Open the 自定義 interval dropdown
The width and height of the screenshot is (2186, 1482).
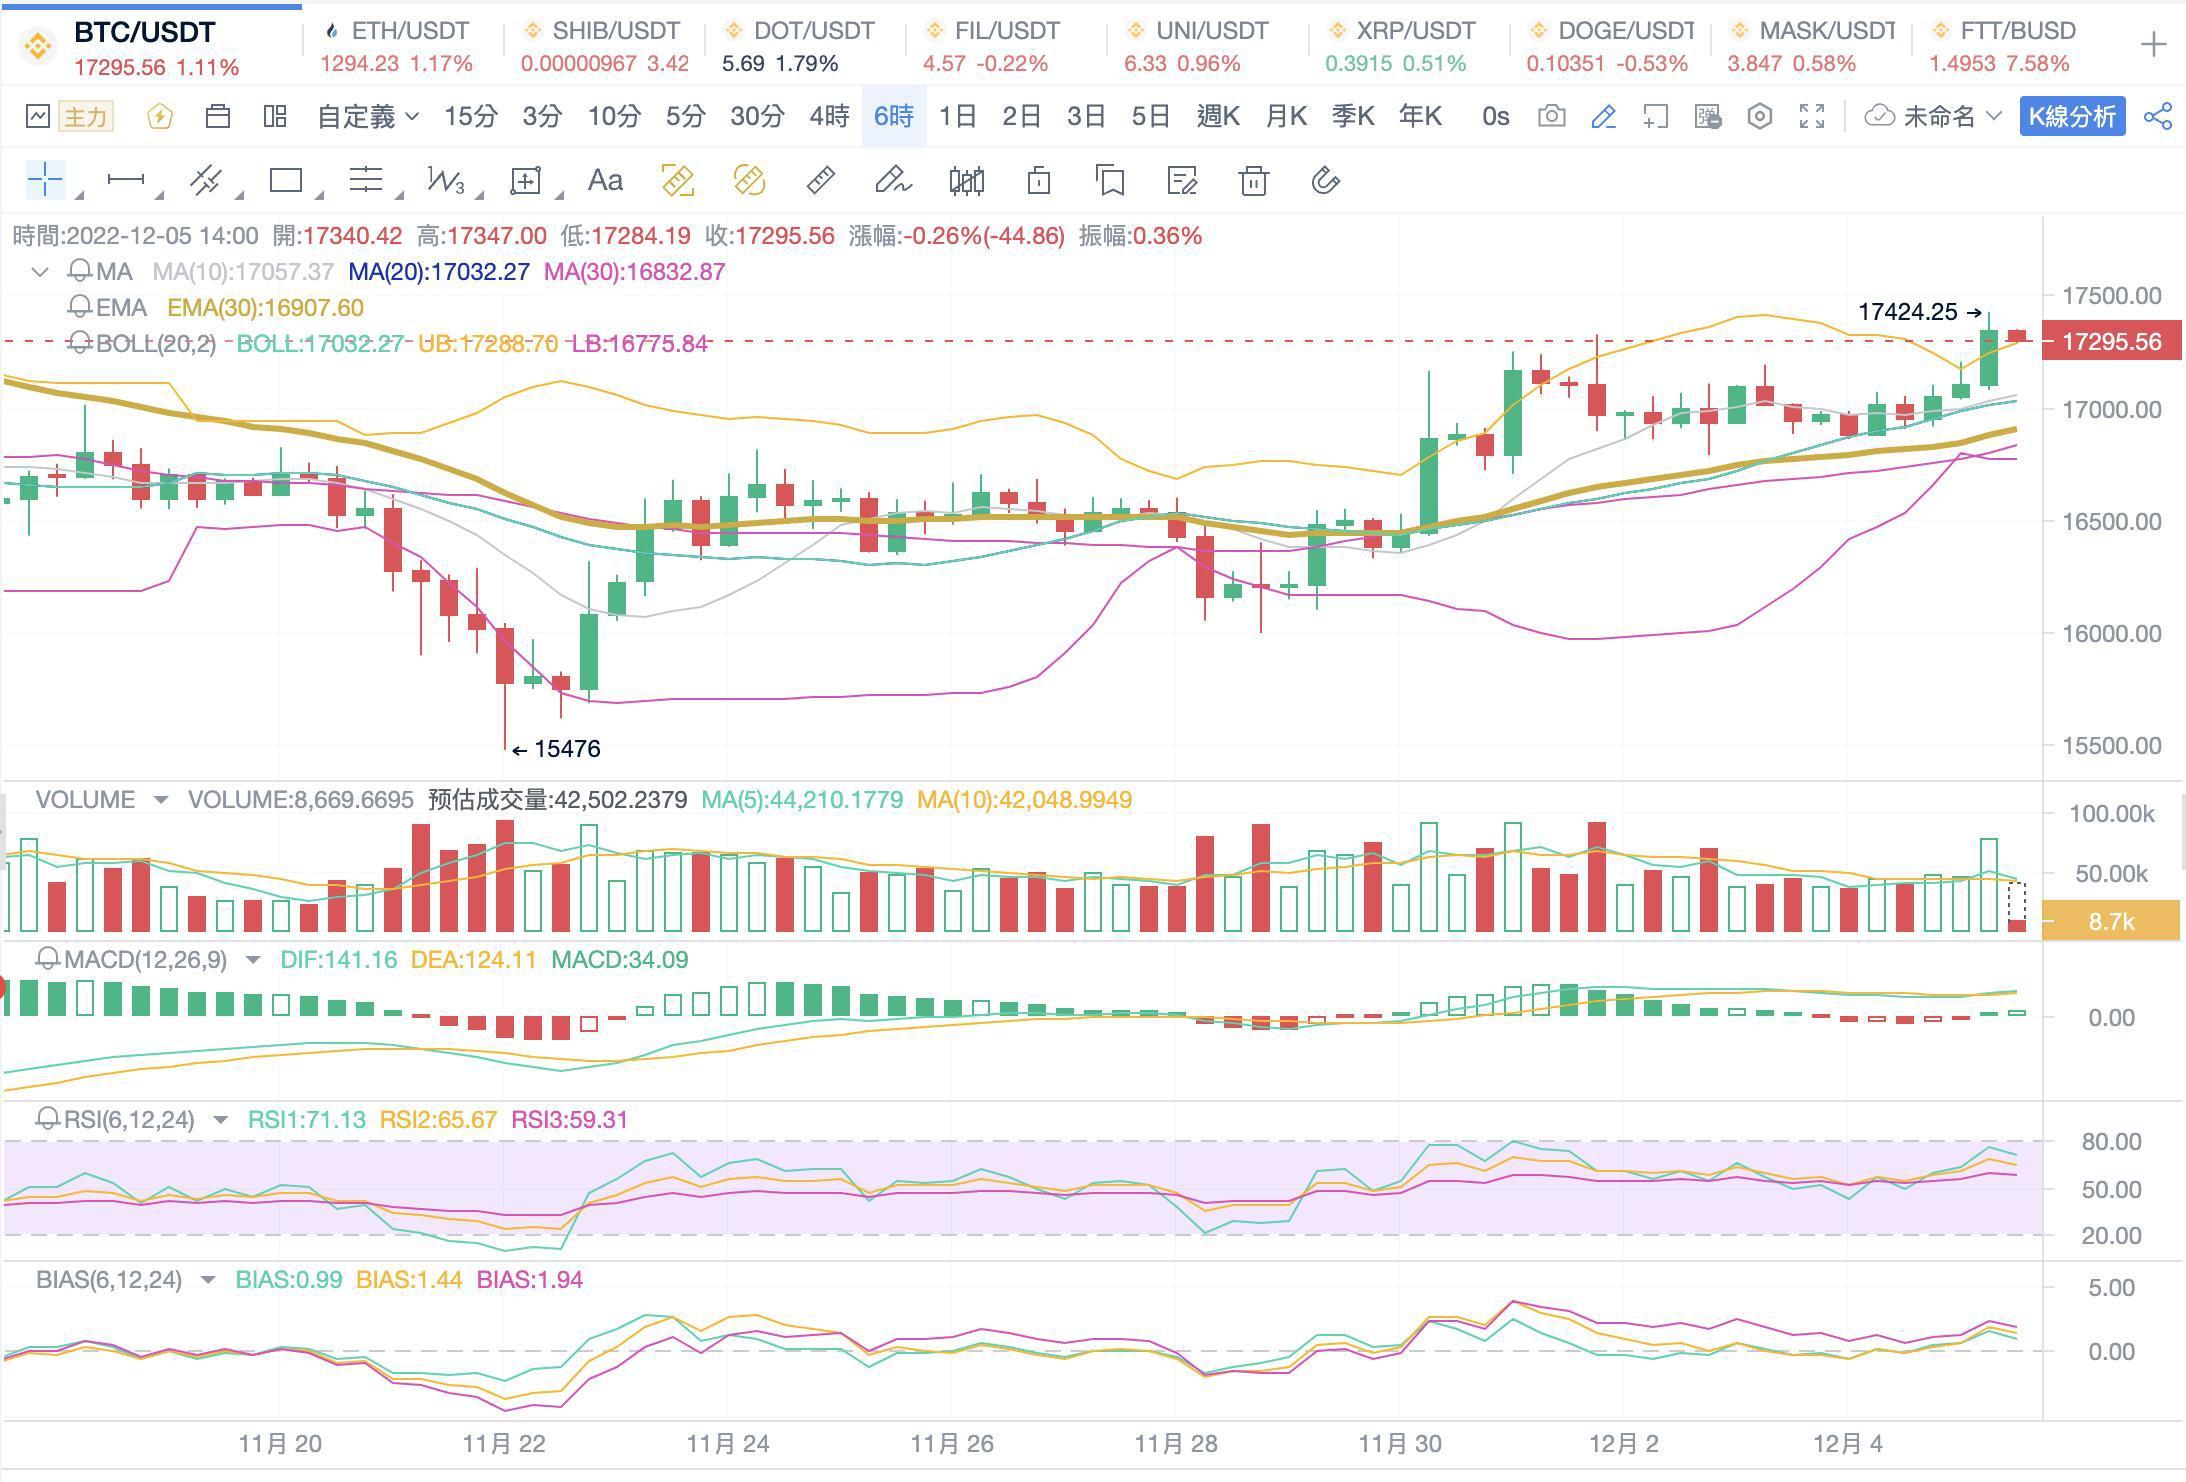pyautogui.click(x=367, y=116)
